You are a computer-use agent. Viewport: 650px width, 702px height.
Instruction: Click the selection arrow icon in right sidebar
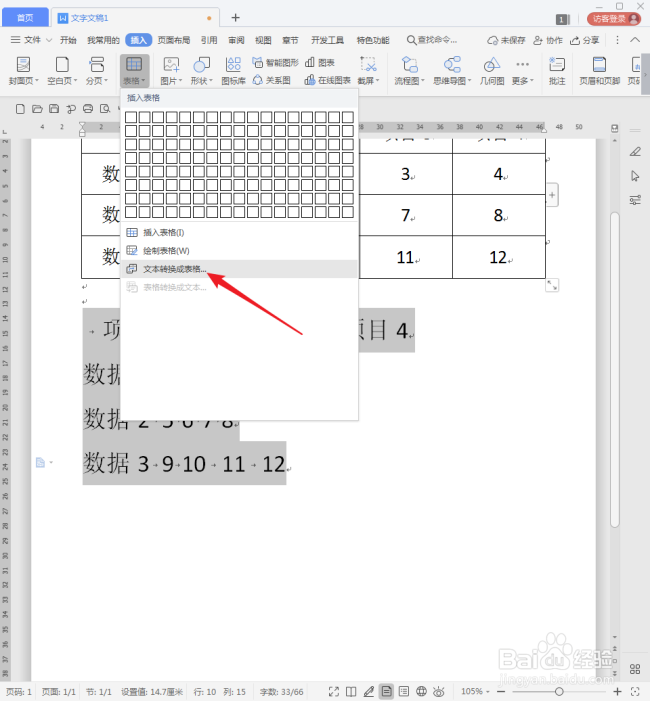pyautogui.click(x=635, y=176)
